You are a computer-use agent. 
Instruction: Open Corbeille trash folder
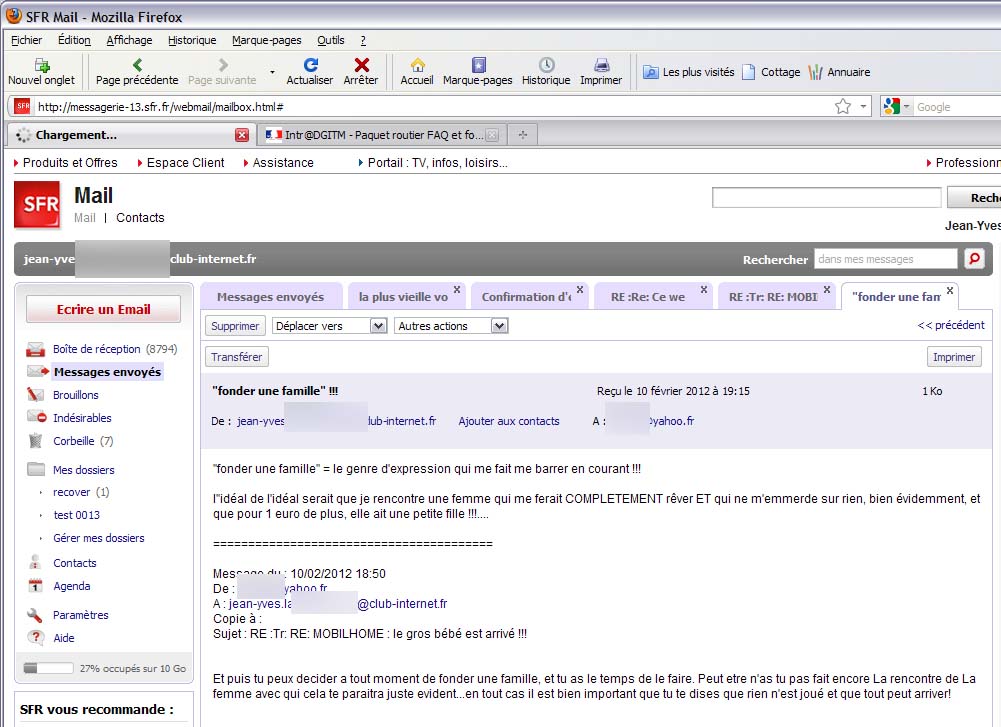point(71,441)
